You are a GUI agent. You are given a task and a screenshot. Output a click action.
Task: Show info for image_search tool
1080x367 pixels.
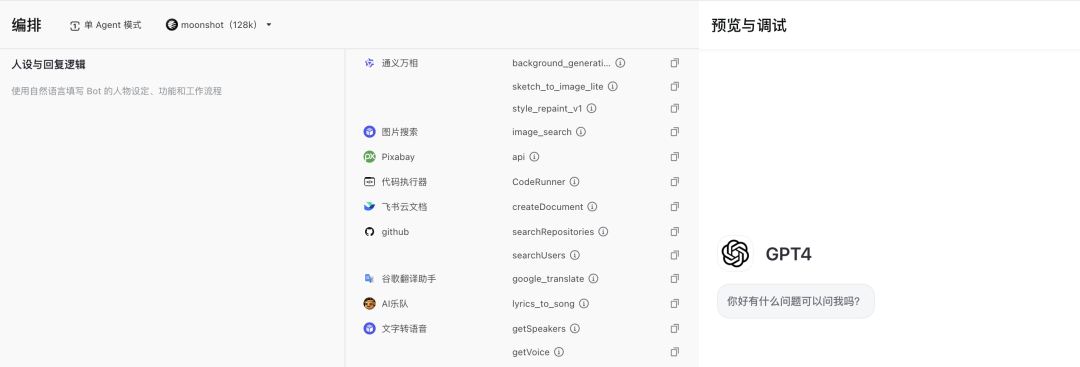(581, 132)
